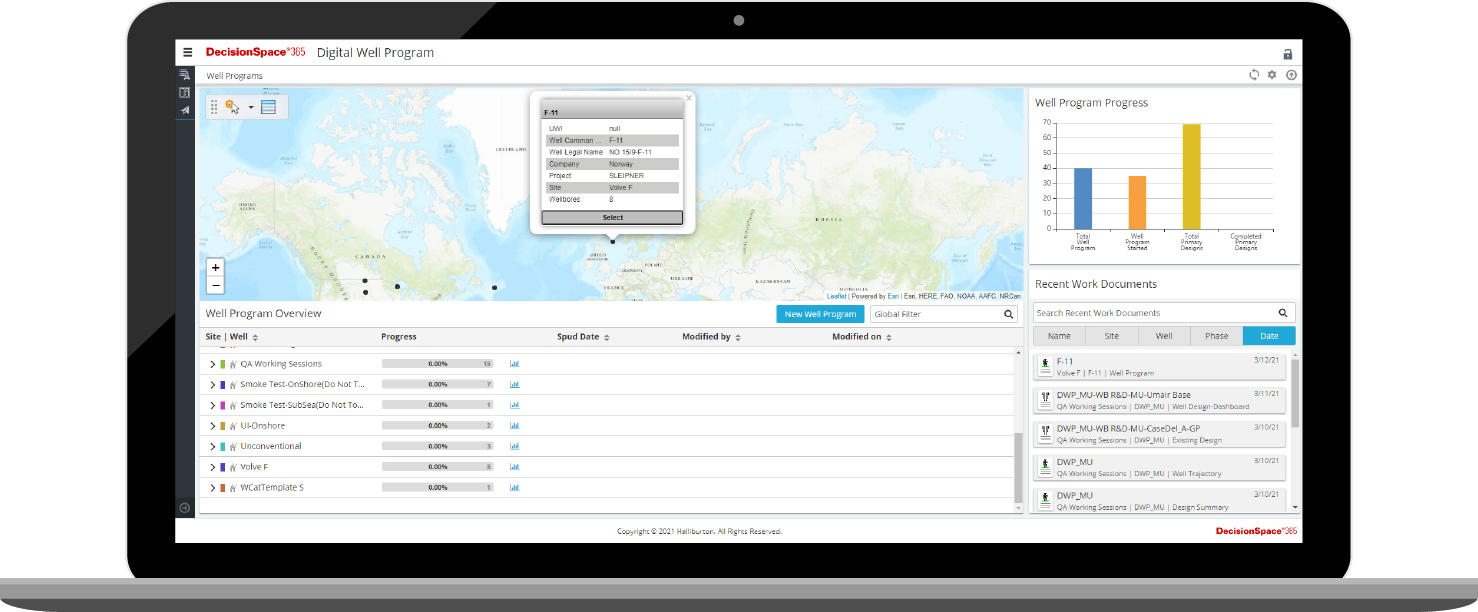
Task: Click the paper plane icon in left sidebar
Action: point(185,110)
